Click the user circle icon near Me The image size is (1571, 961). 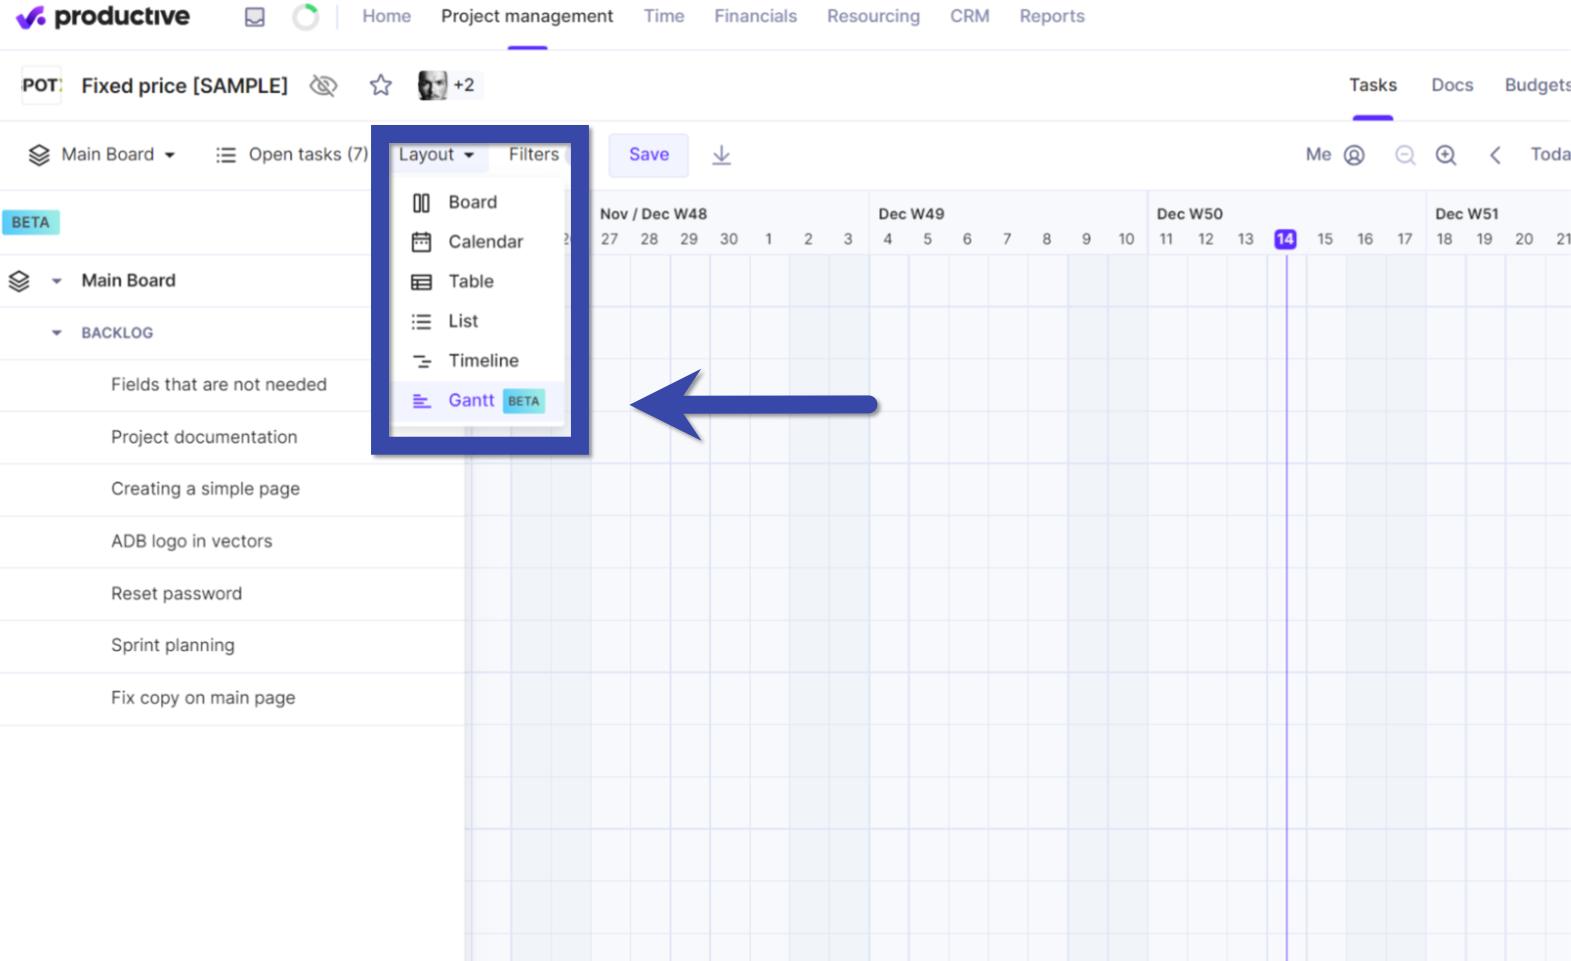1354,155
